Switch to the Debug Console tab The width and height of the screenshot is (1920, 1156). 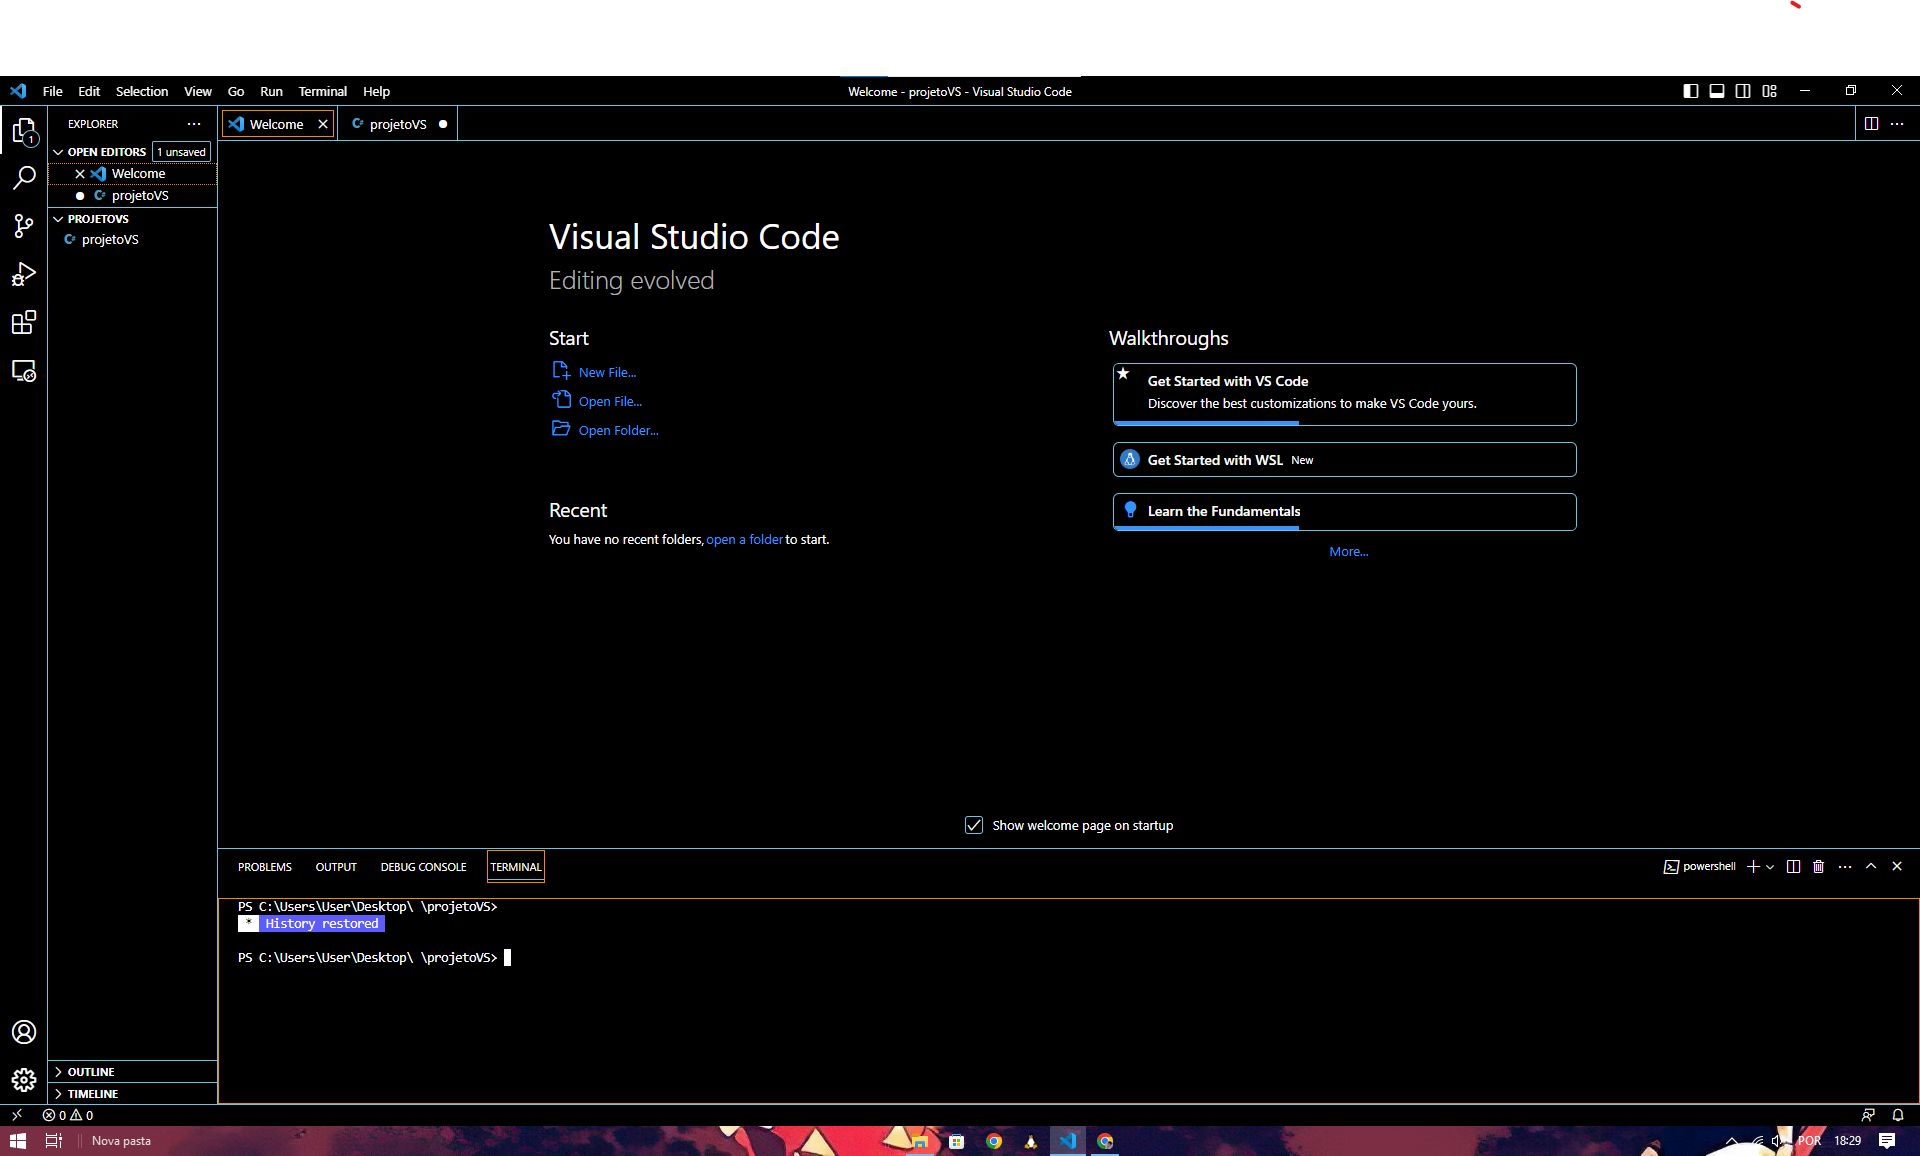[423, 867]
